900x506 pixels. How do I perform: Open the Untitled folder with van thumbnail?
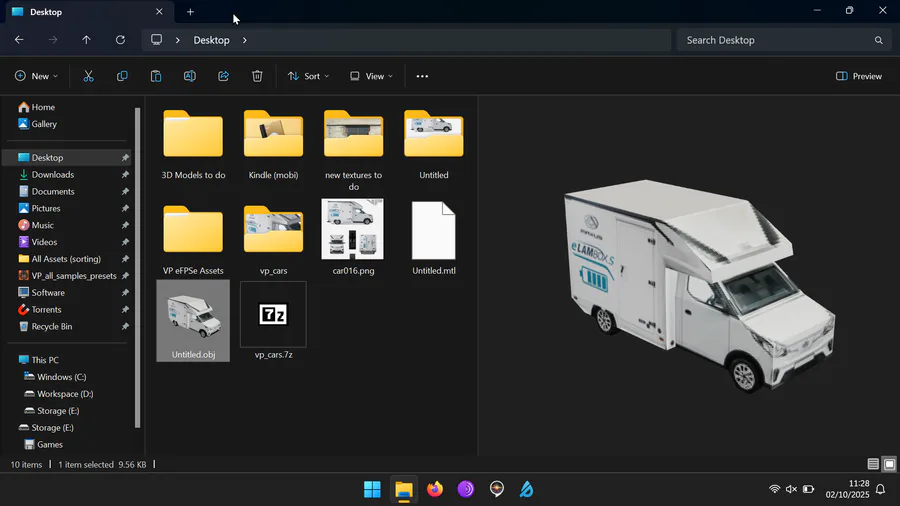433,144
